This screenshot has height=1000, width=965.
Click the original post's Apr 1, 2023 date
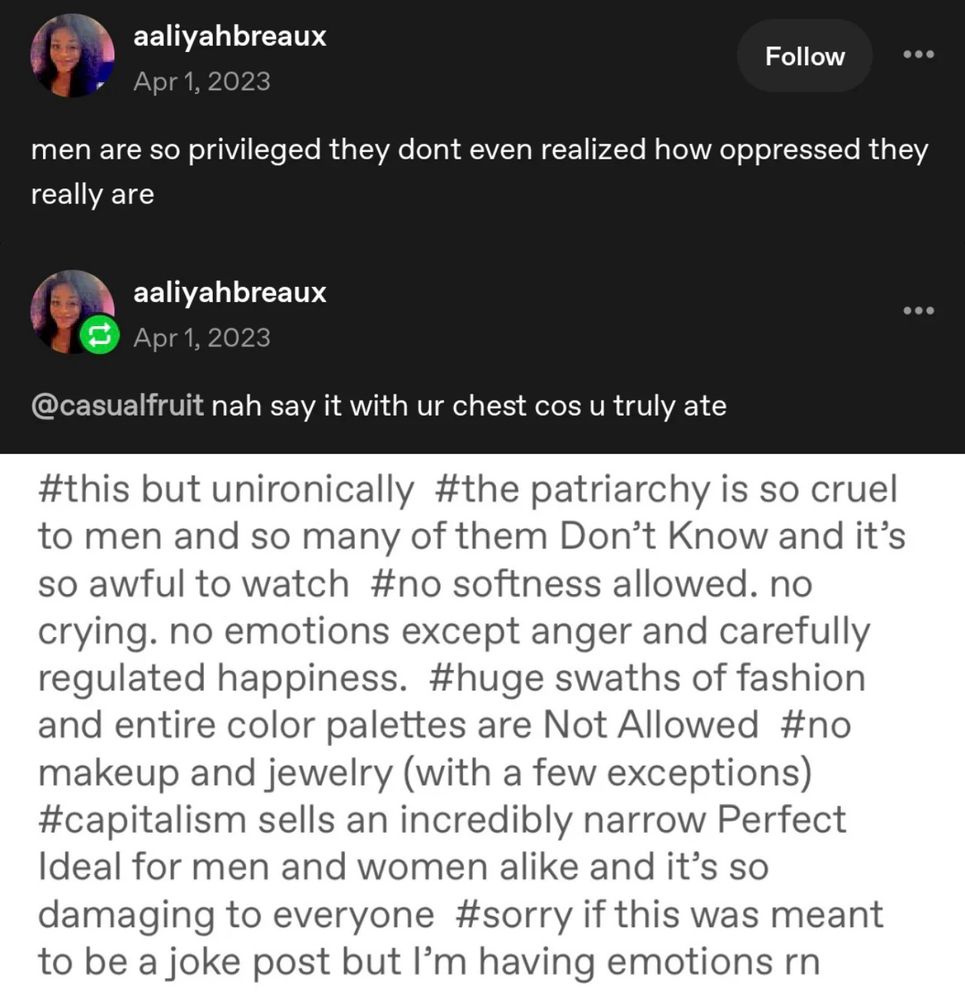tap(201, 81)
